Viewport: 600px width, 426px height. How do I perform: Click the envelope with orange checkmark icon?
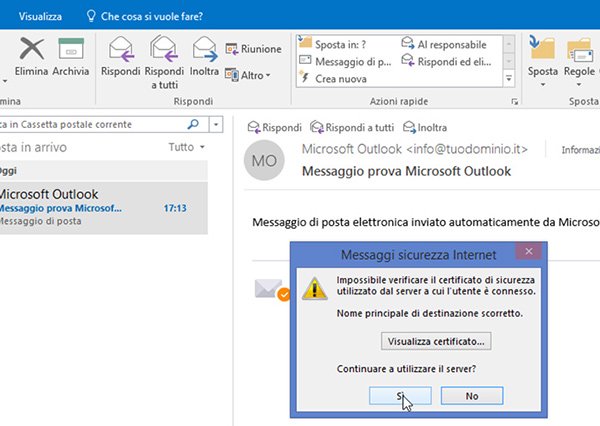click(x=272, y=290)
